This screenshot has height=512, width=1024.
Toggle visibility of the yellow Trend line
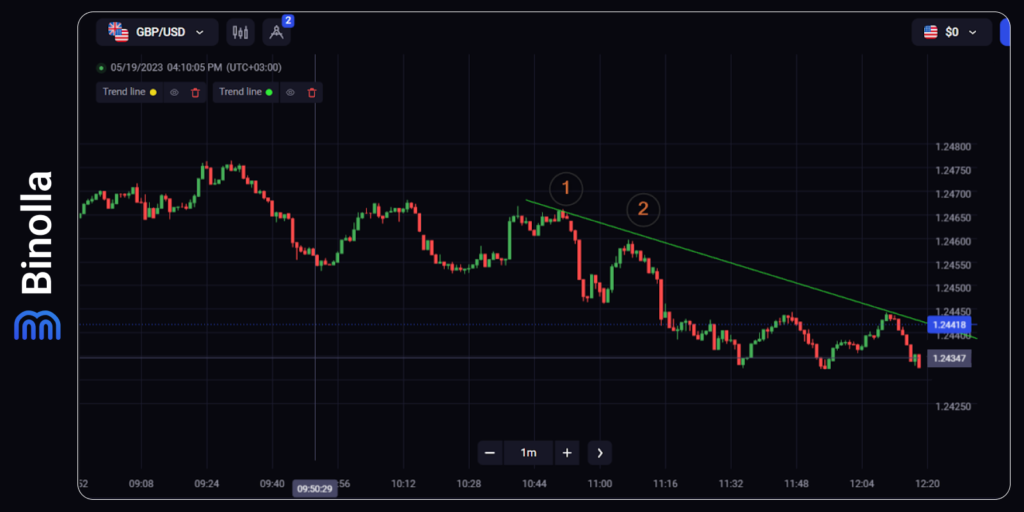click(174, 93)
